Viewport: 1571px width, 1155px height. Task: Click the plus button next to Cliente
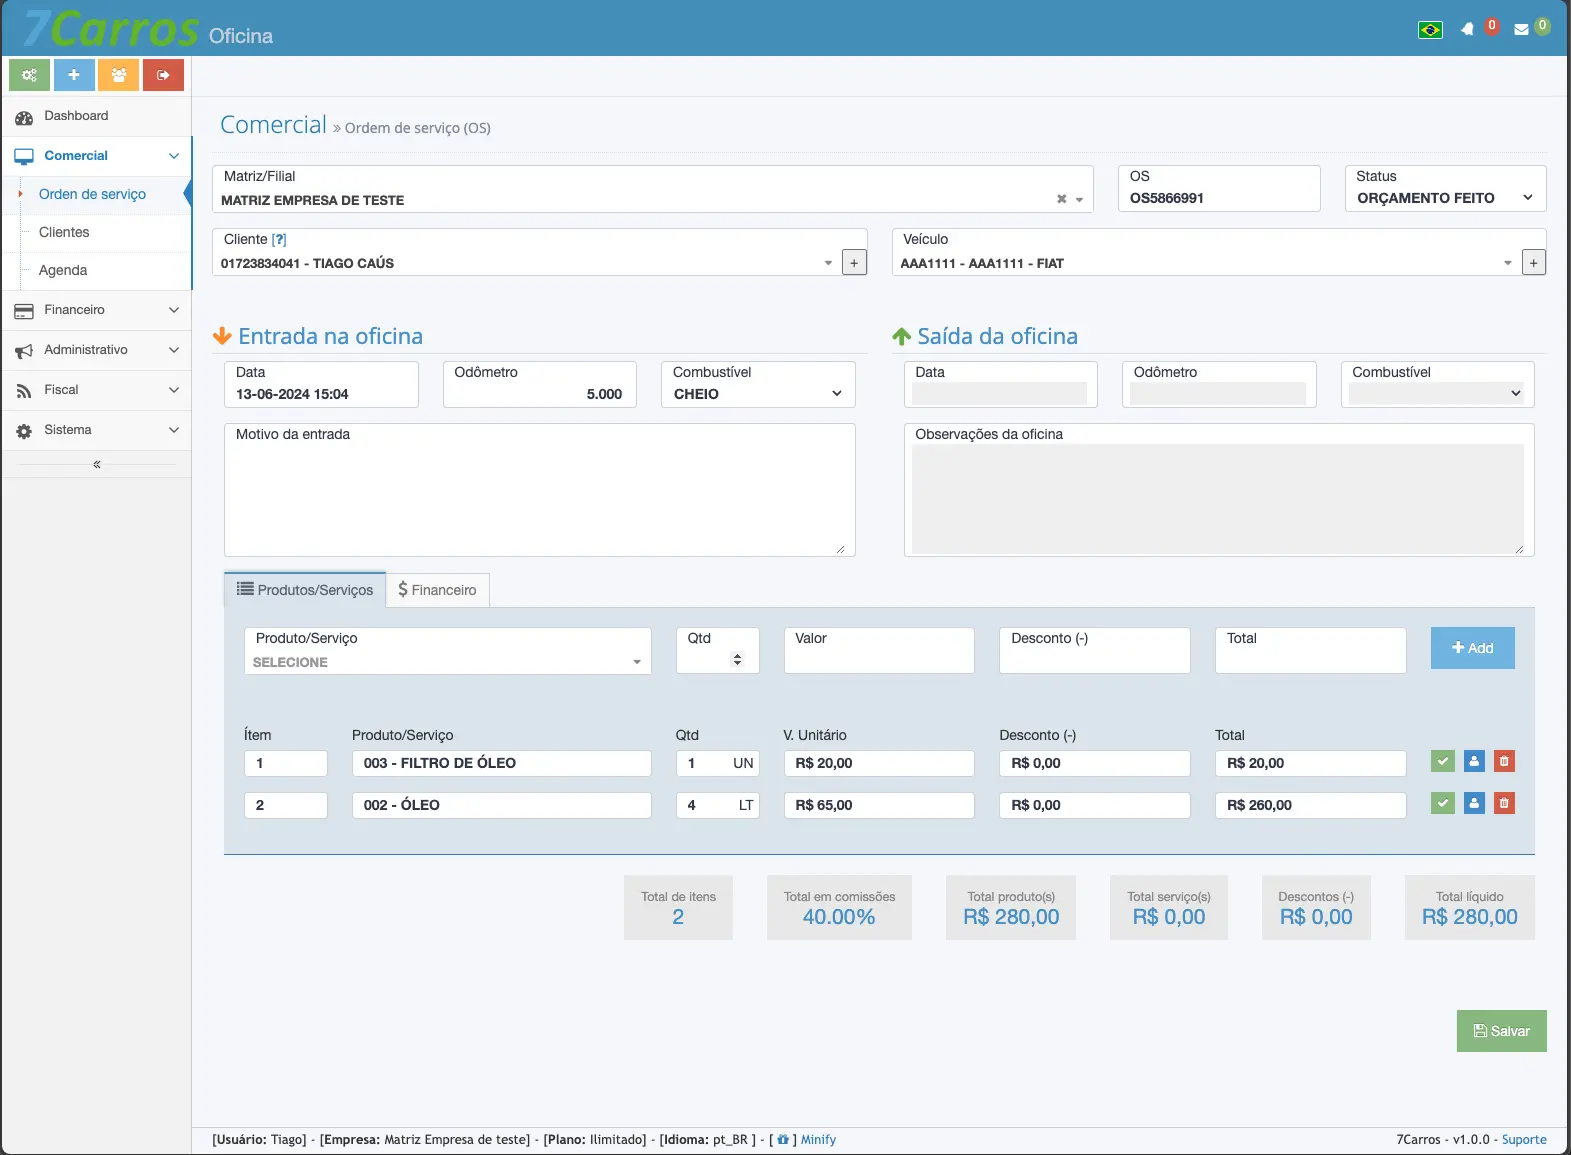854,263
